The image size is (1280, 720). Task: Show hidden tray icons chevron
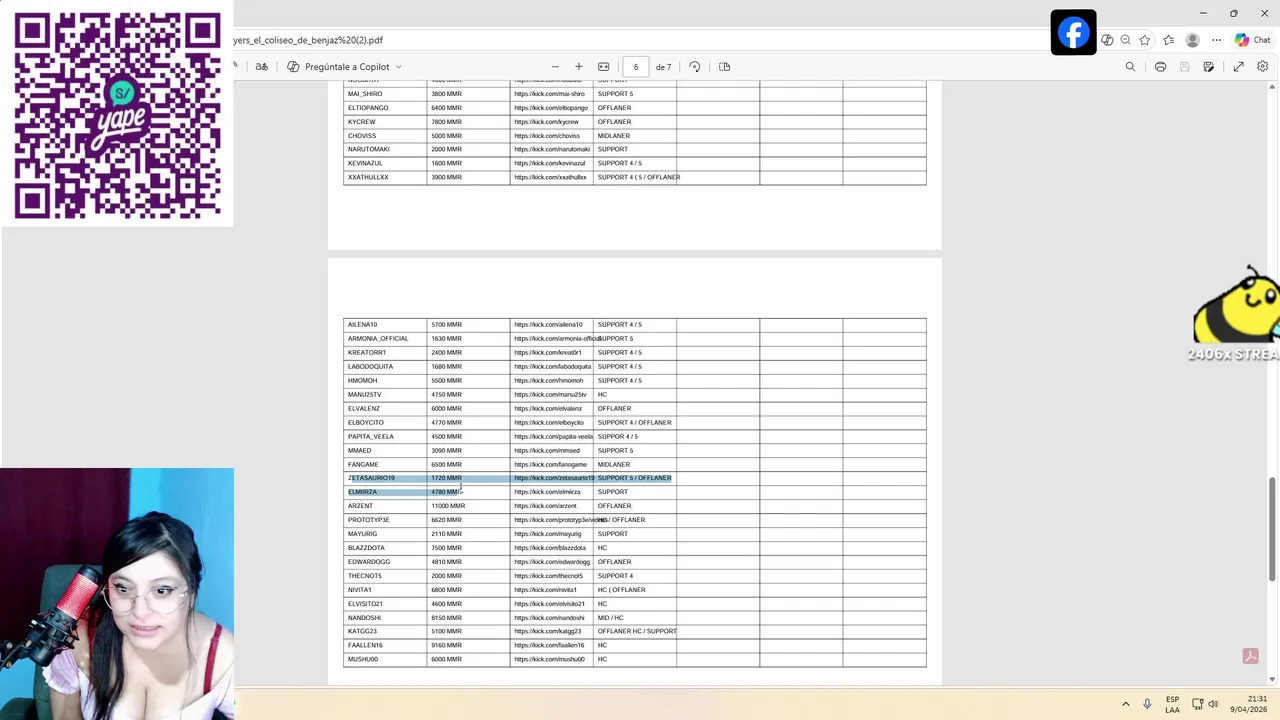1125,704
